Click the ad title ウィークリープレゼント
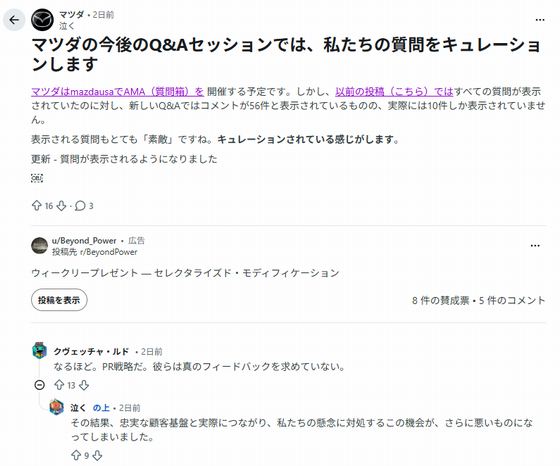 pos(185,273)
